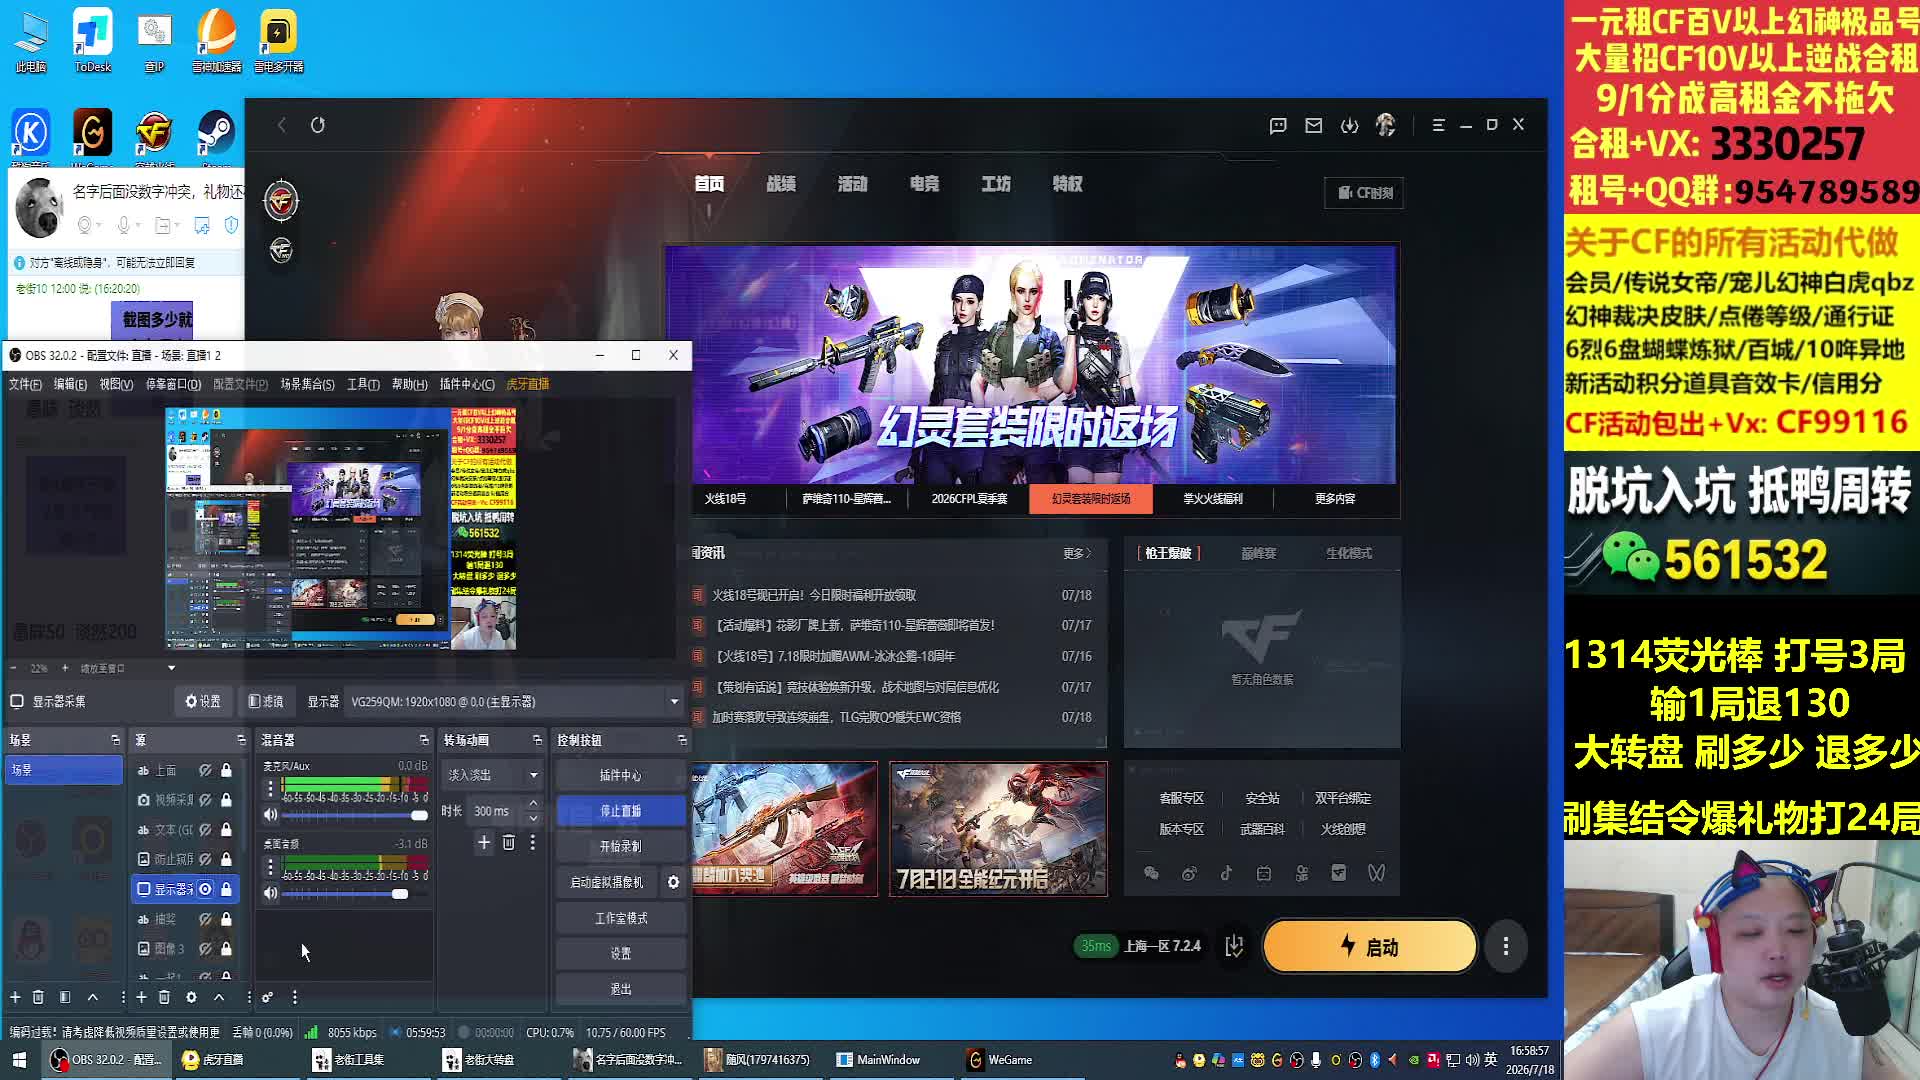Open advanced audio properties in OBS mixer
Screen dimensions: 1920x1080
[268, 997]
